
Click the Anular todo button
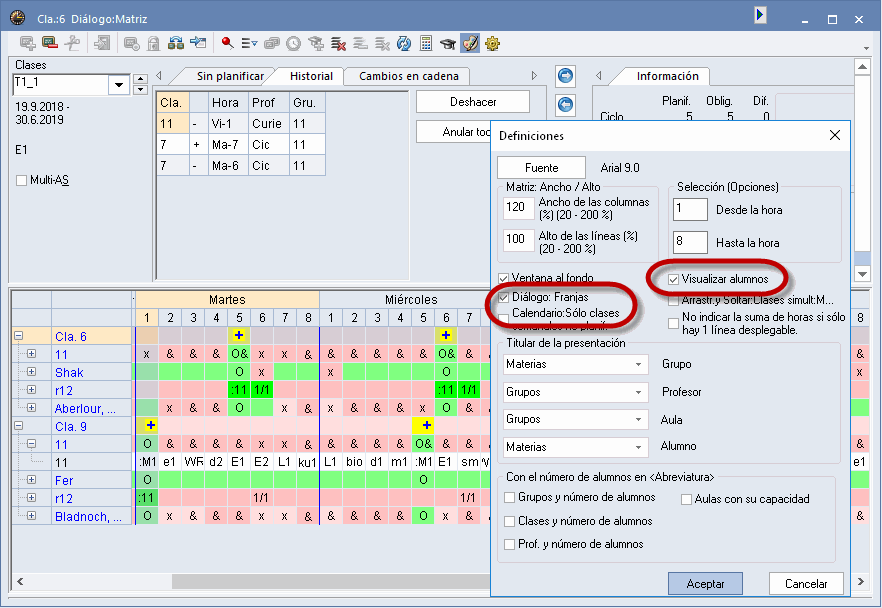453,132
